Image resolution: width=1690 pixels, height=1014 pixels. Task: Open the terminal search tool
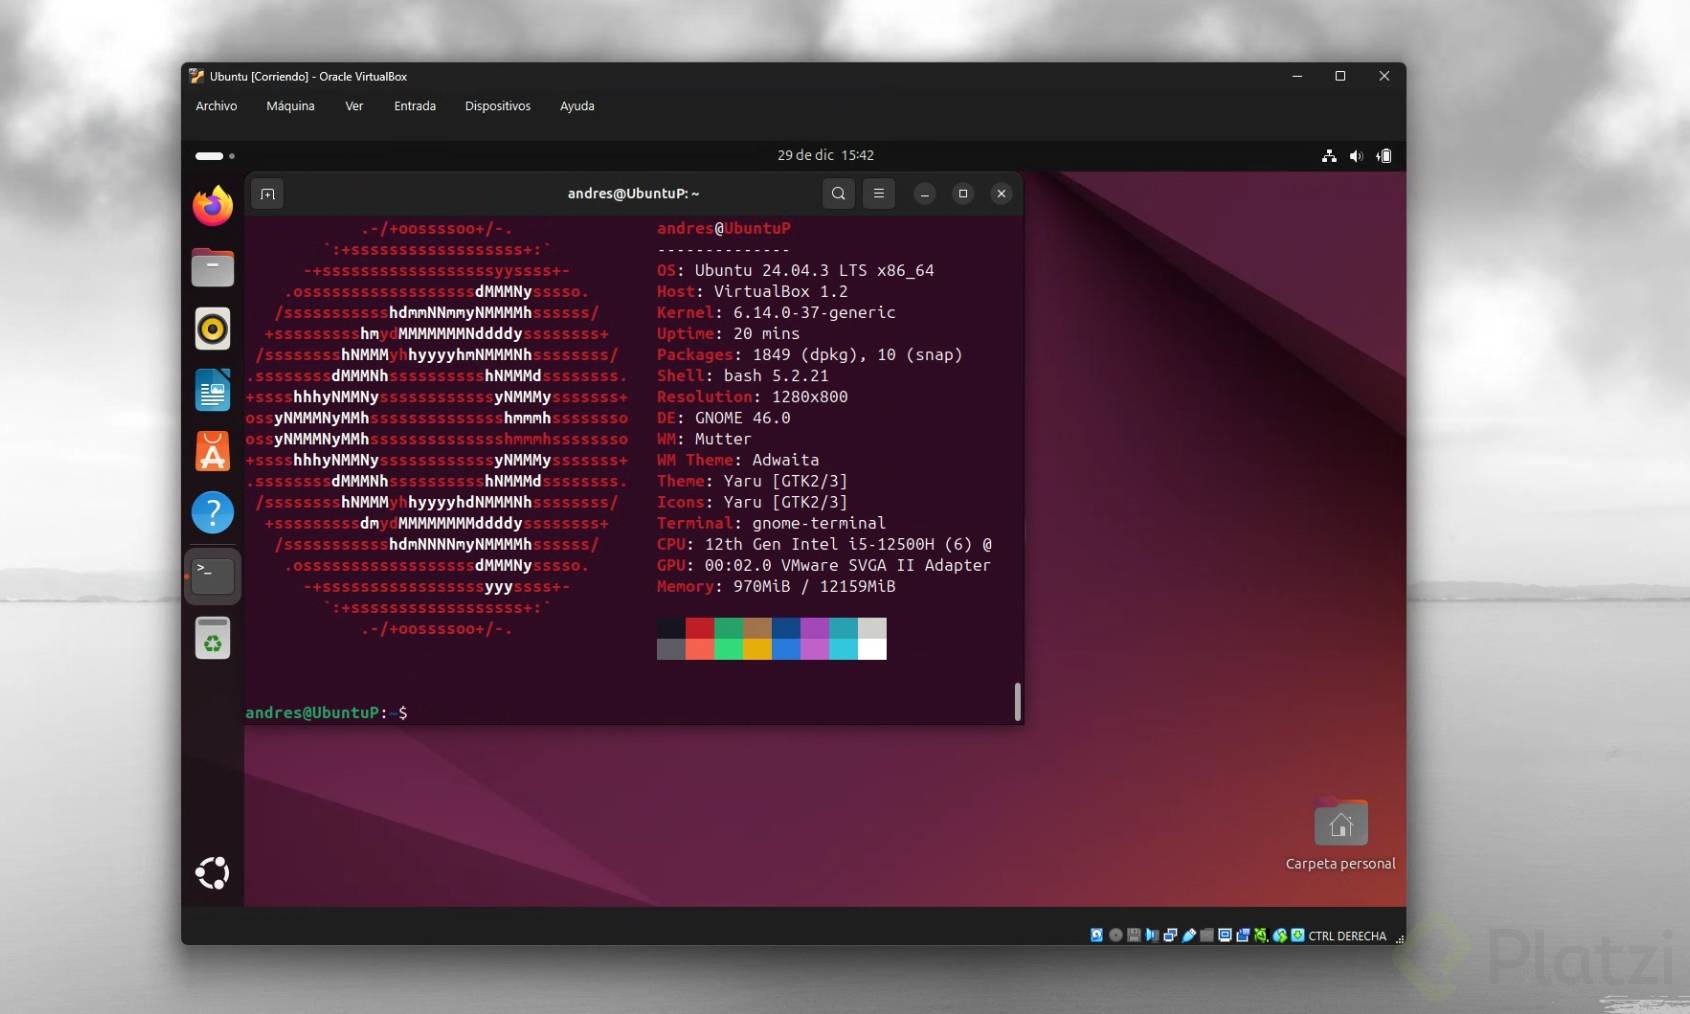point(838,194)
